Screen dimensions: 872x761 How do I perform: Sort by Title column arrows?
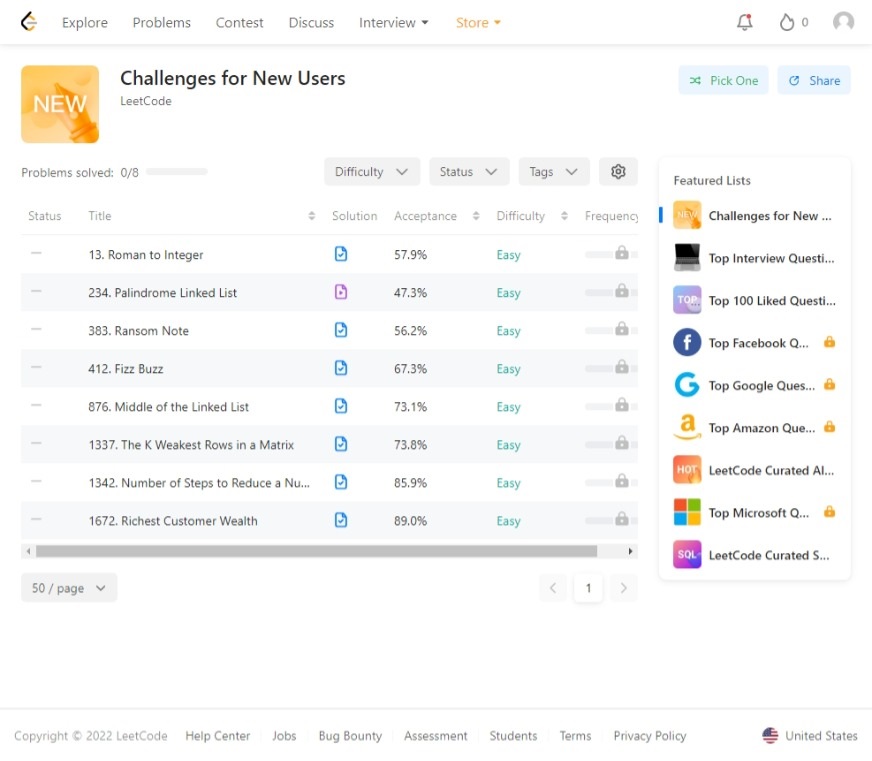tap(311, 216)
